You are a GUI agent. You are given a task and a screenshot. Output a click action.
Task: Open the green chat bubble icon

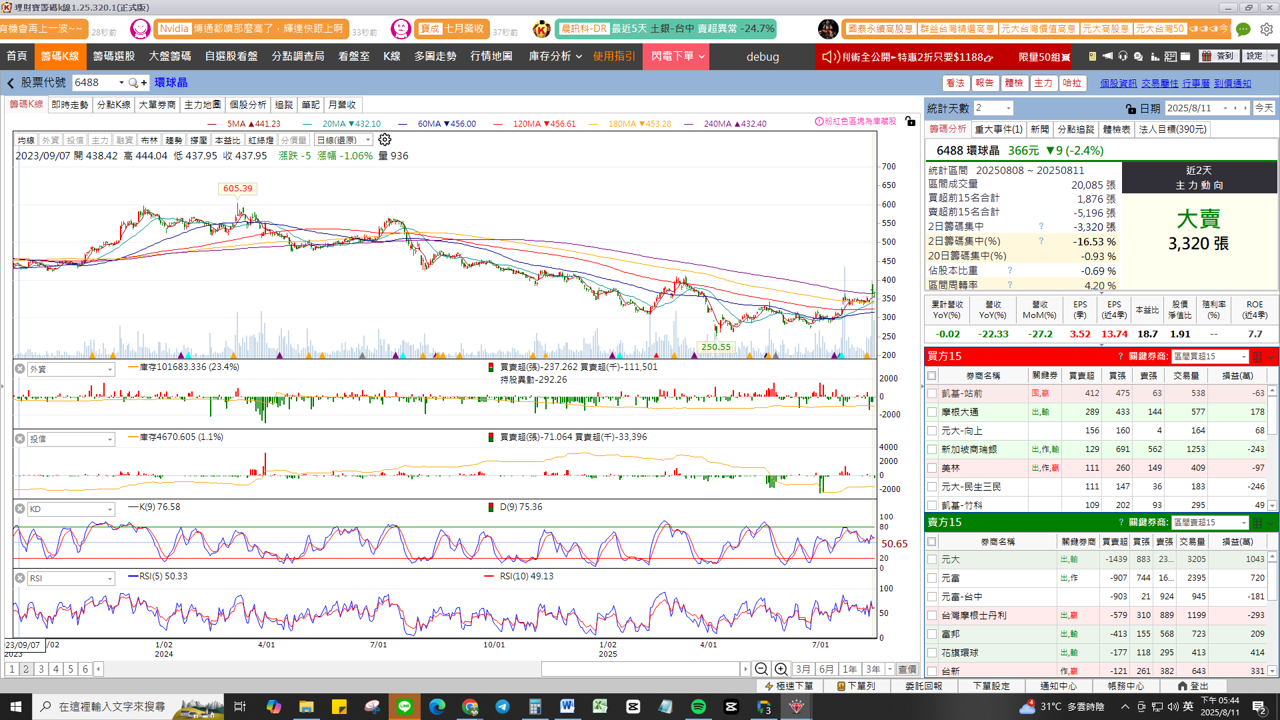pos(1243,29)
